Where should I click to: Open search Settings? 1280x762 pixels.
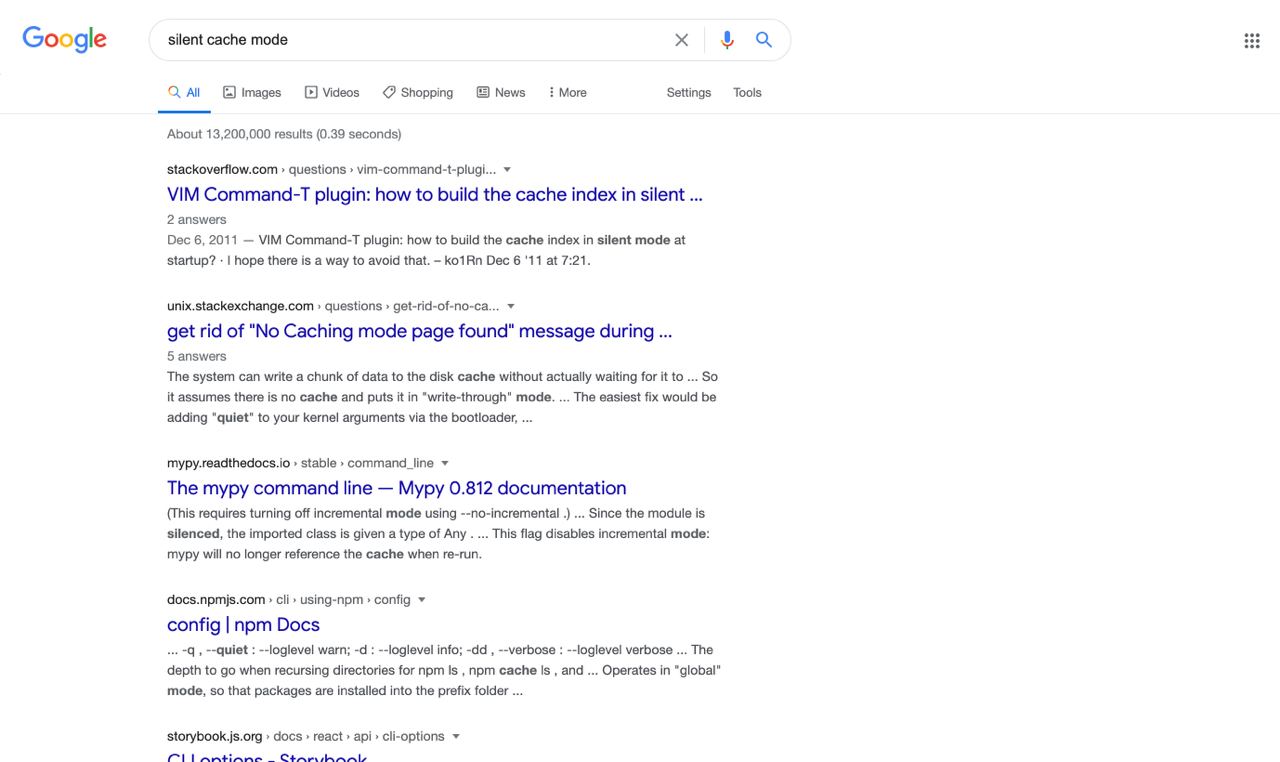pos(689,92)
